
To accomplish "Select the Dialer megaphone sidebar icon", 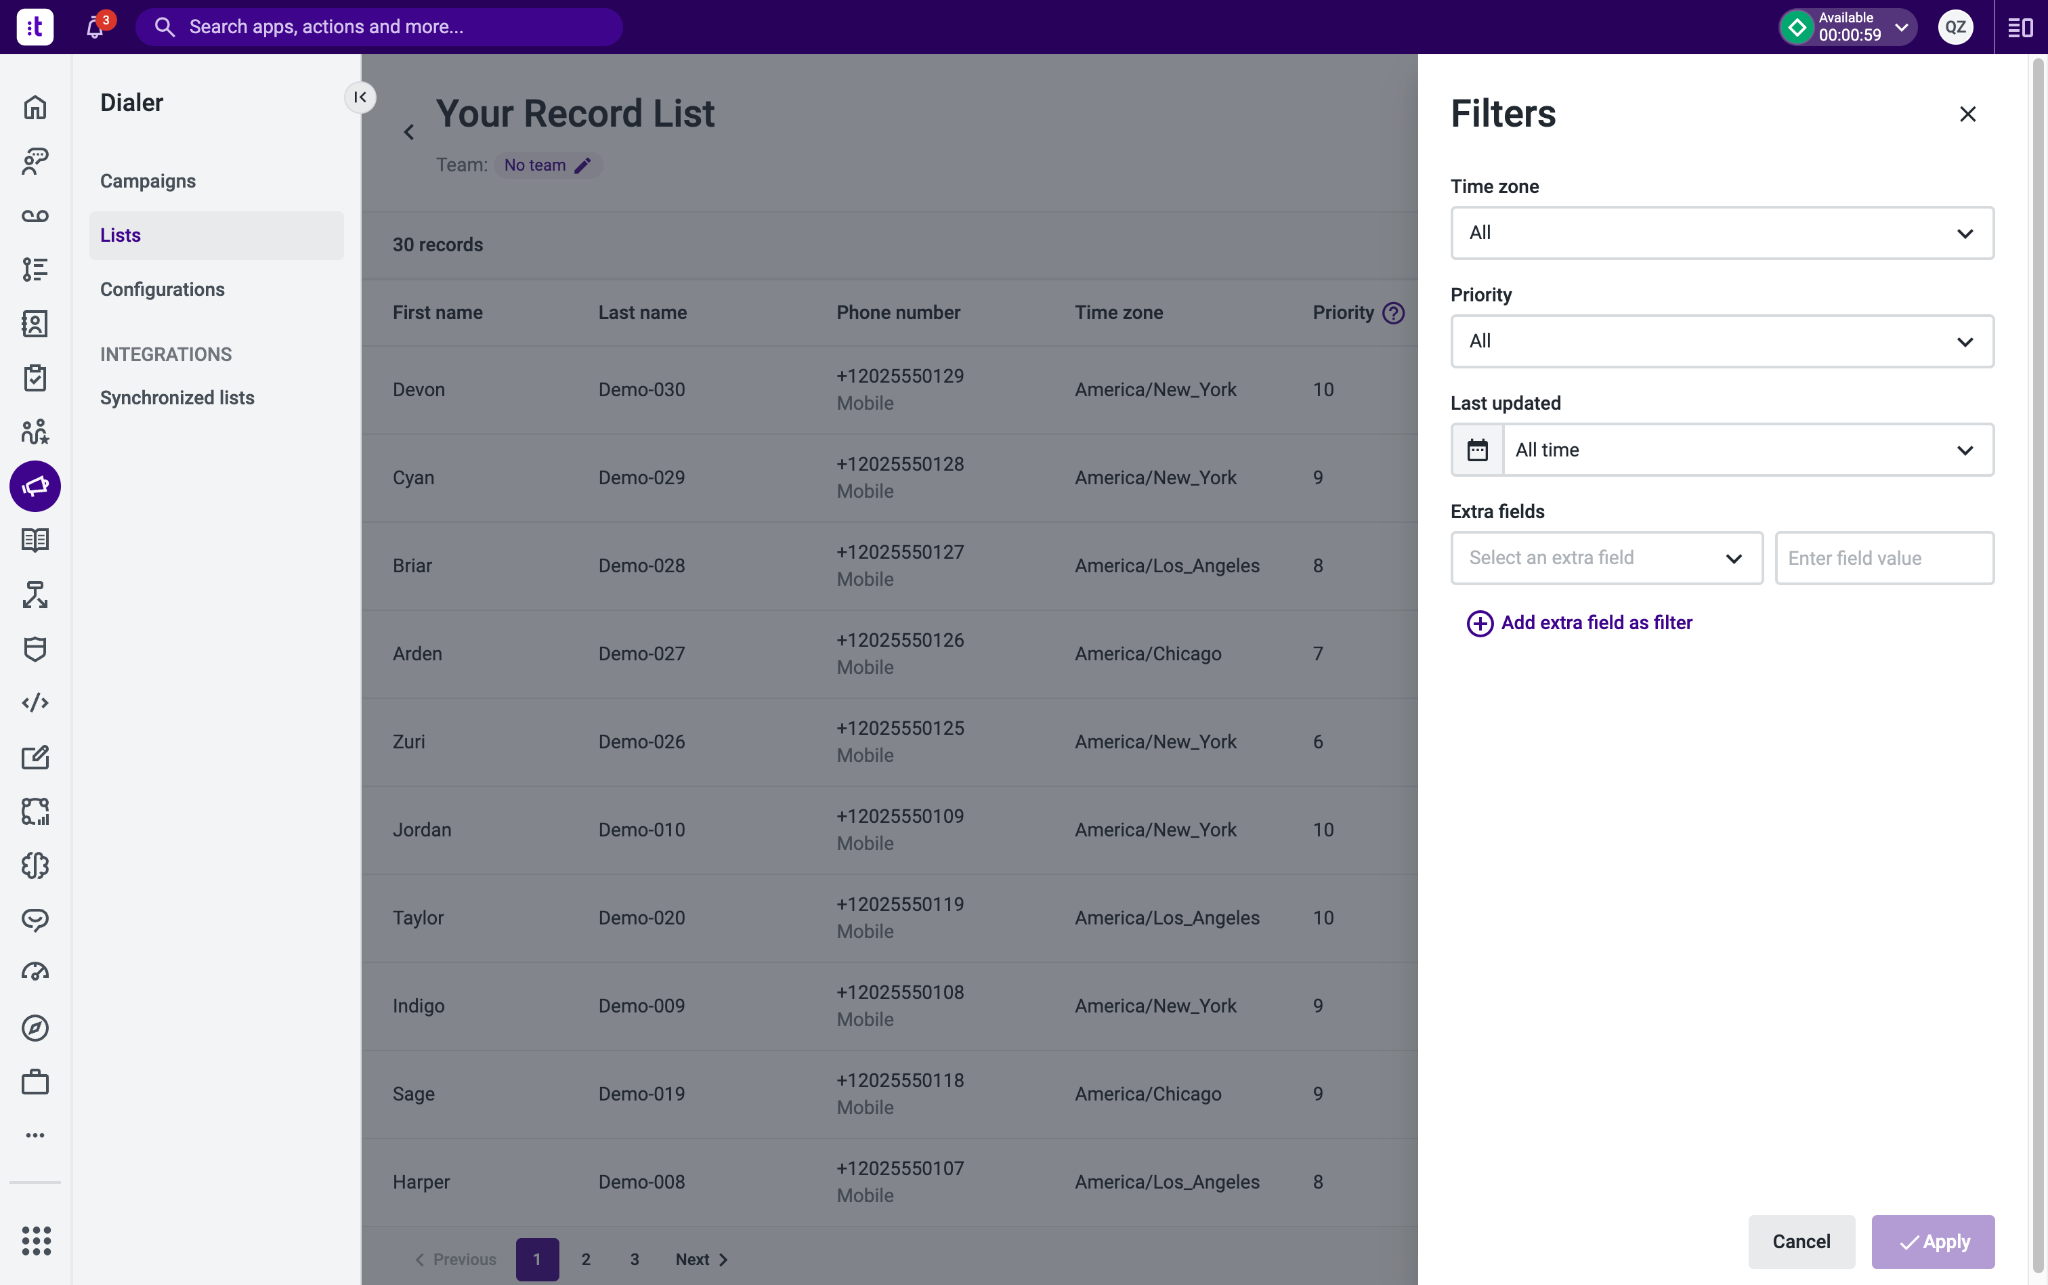I will tap(35, 486).
